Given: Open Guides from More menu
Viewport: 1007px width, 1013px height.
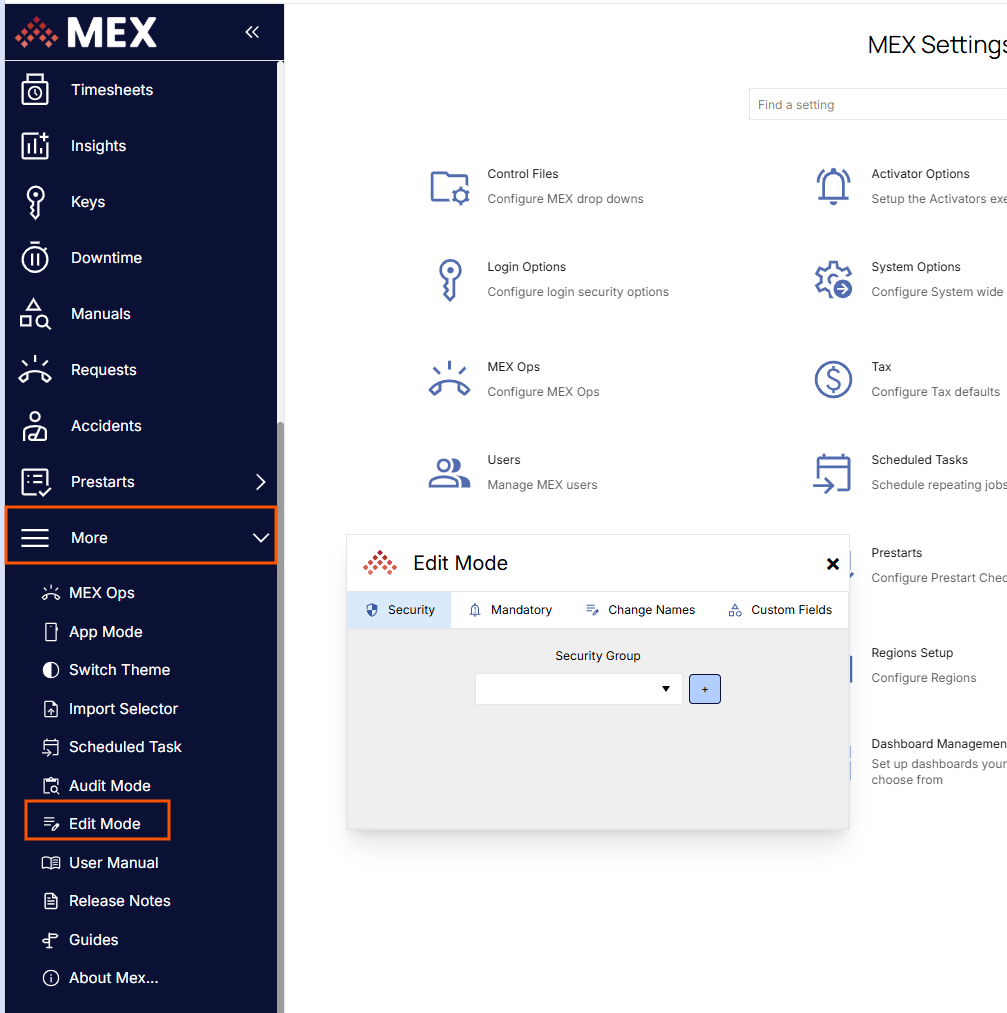Looking at the screenshot, I should pyautogui.click(x=94, y=939).
